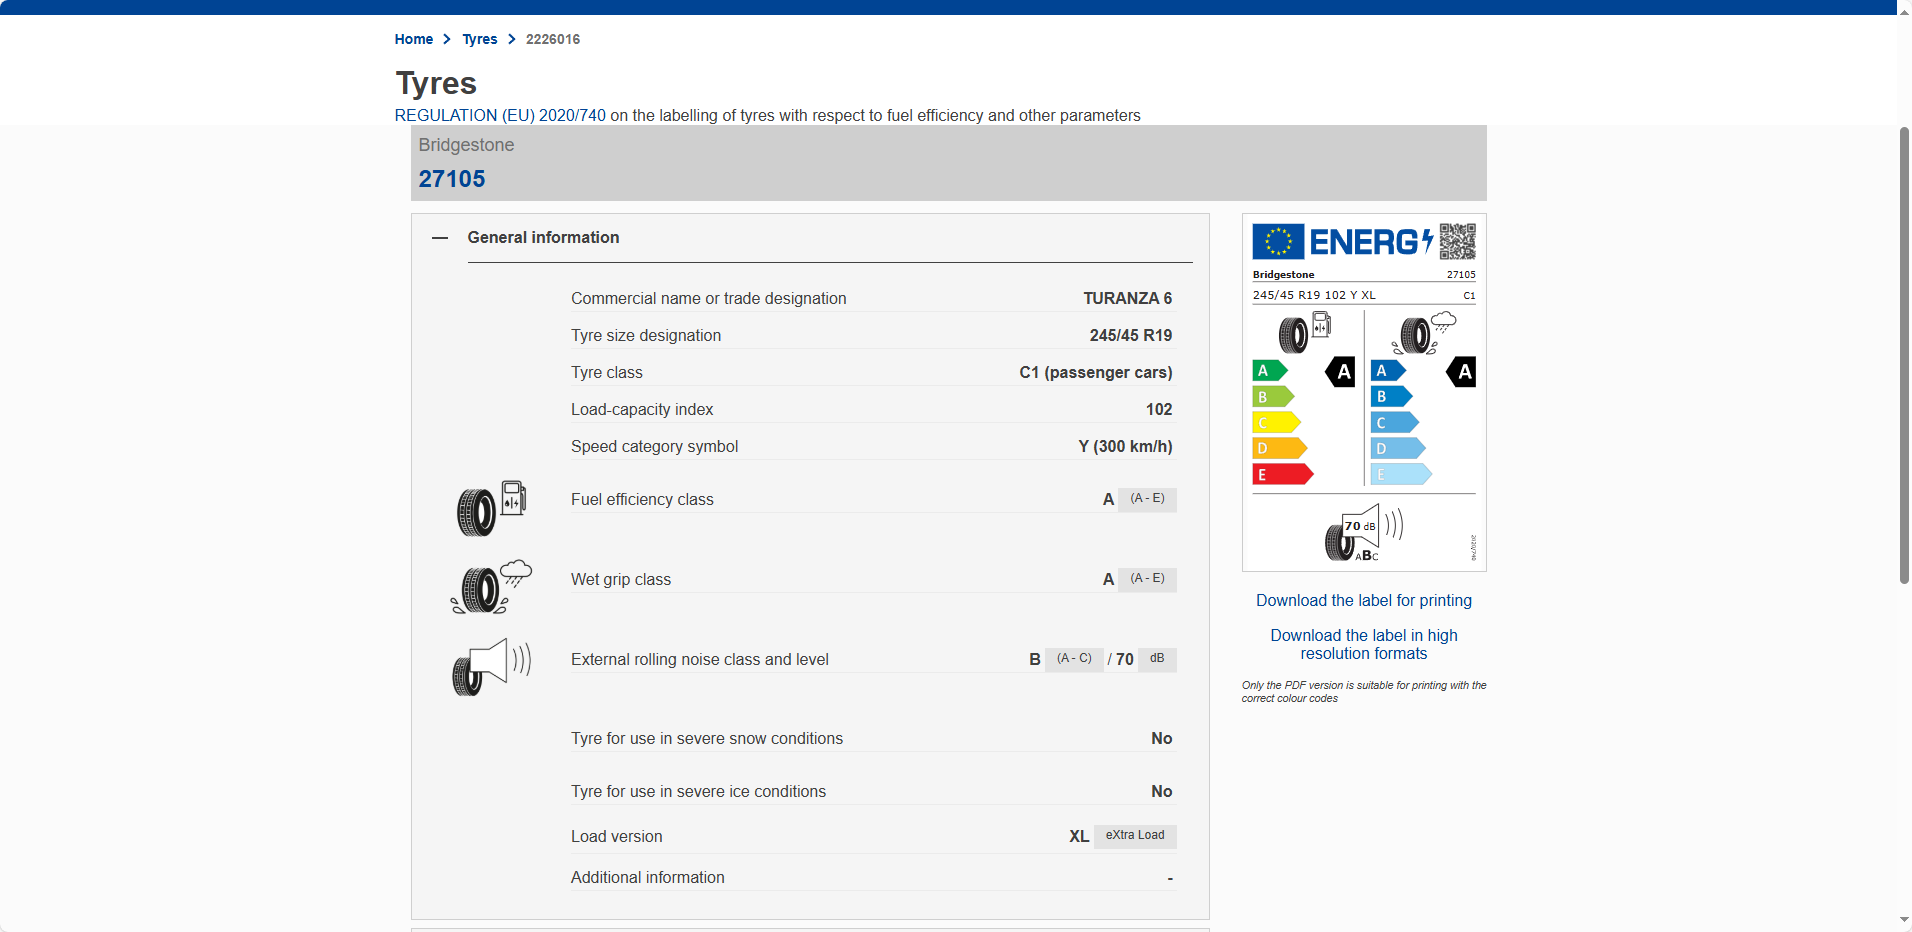Click the rolling noise speaker tyre icon
Viewport: 1912px width, 932px height.
click(491, 667)
